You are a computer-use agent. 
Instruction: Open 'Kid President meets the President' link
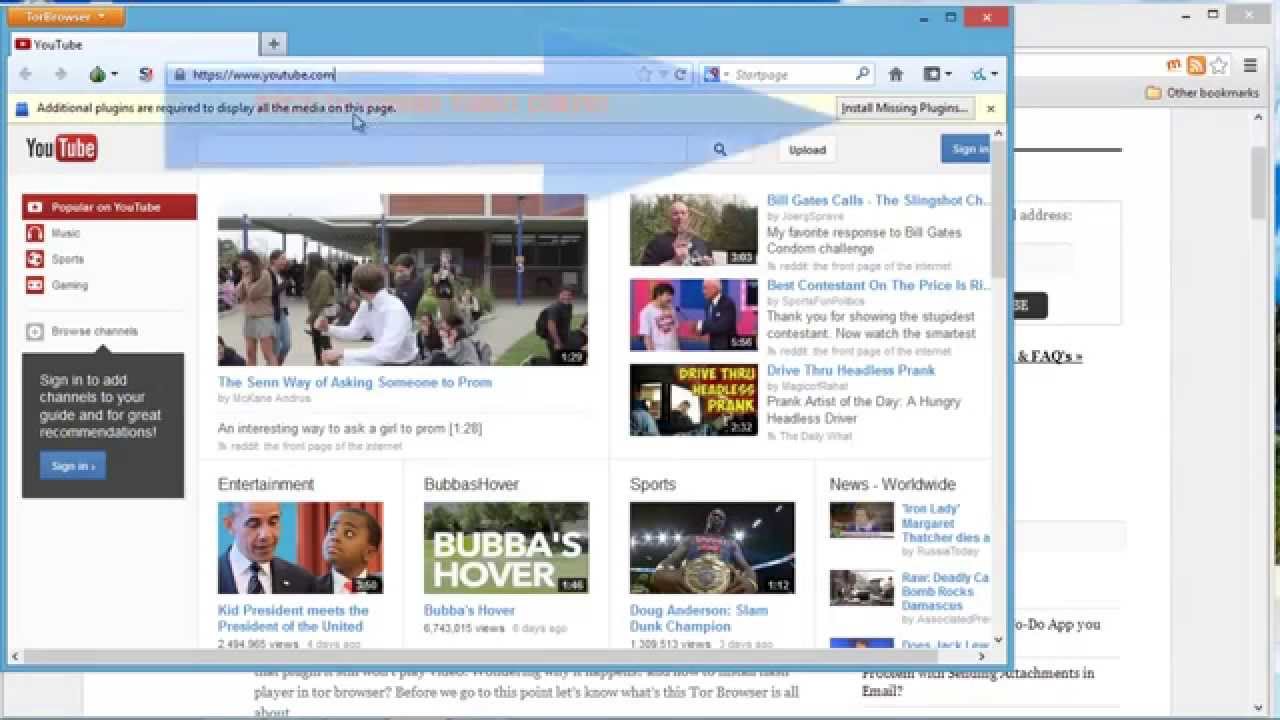293,618
